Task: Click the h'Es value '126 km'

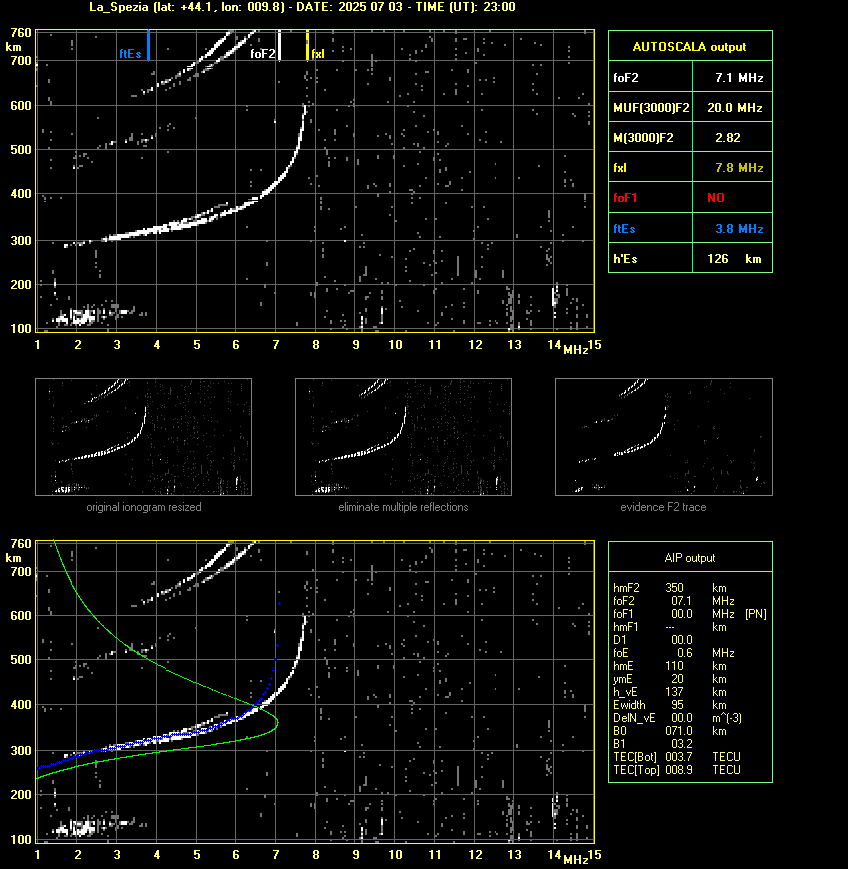Action: pos(732,258)
